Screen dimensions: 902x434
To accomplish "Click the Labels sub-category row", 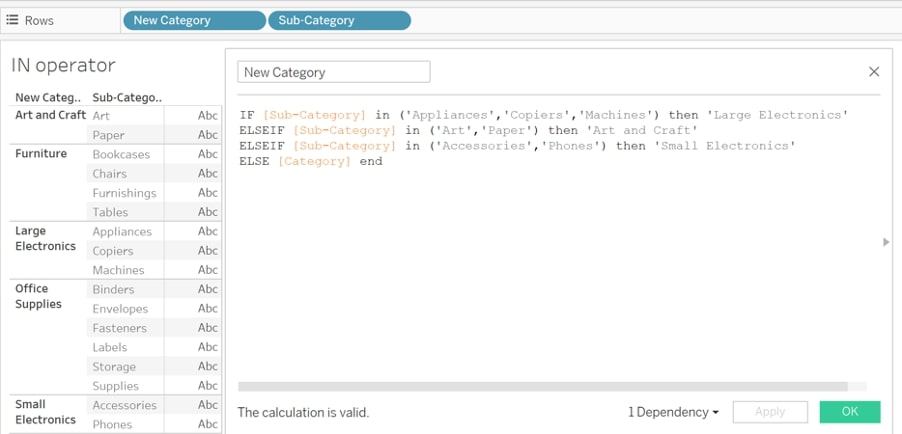I will click(125, 347).
